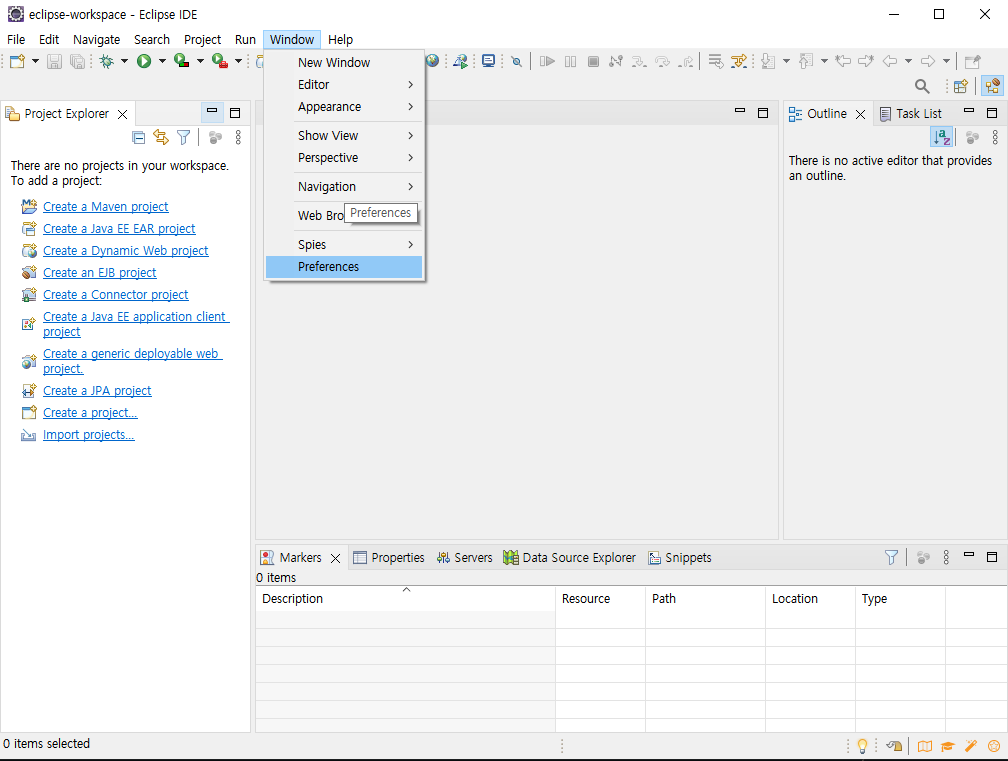The width and height of the screenshot is (1008, 761).
Task: Click Create a Maven project link
Action: pyautogui.click(x=105, y=206)
